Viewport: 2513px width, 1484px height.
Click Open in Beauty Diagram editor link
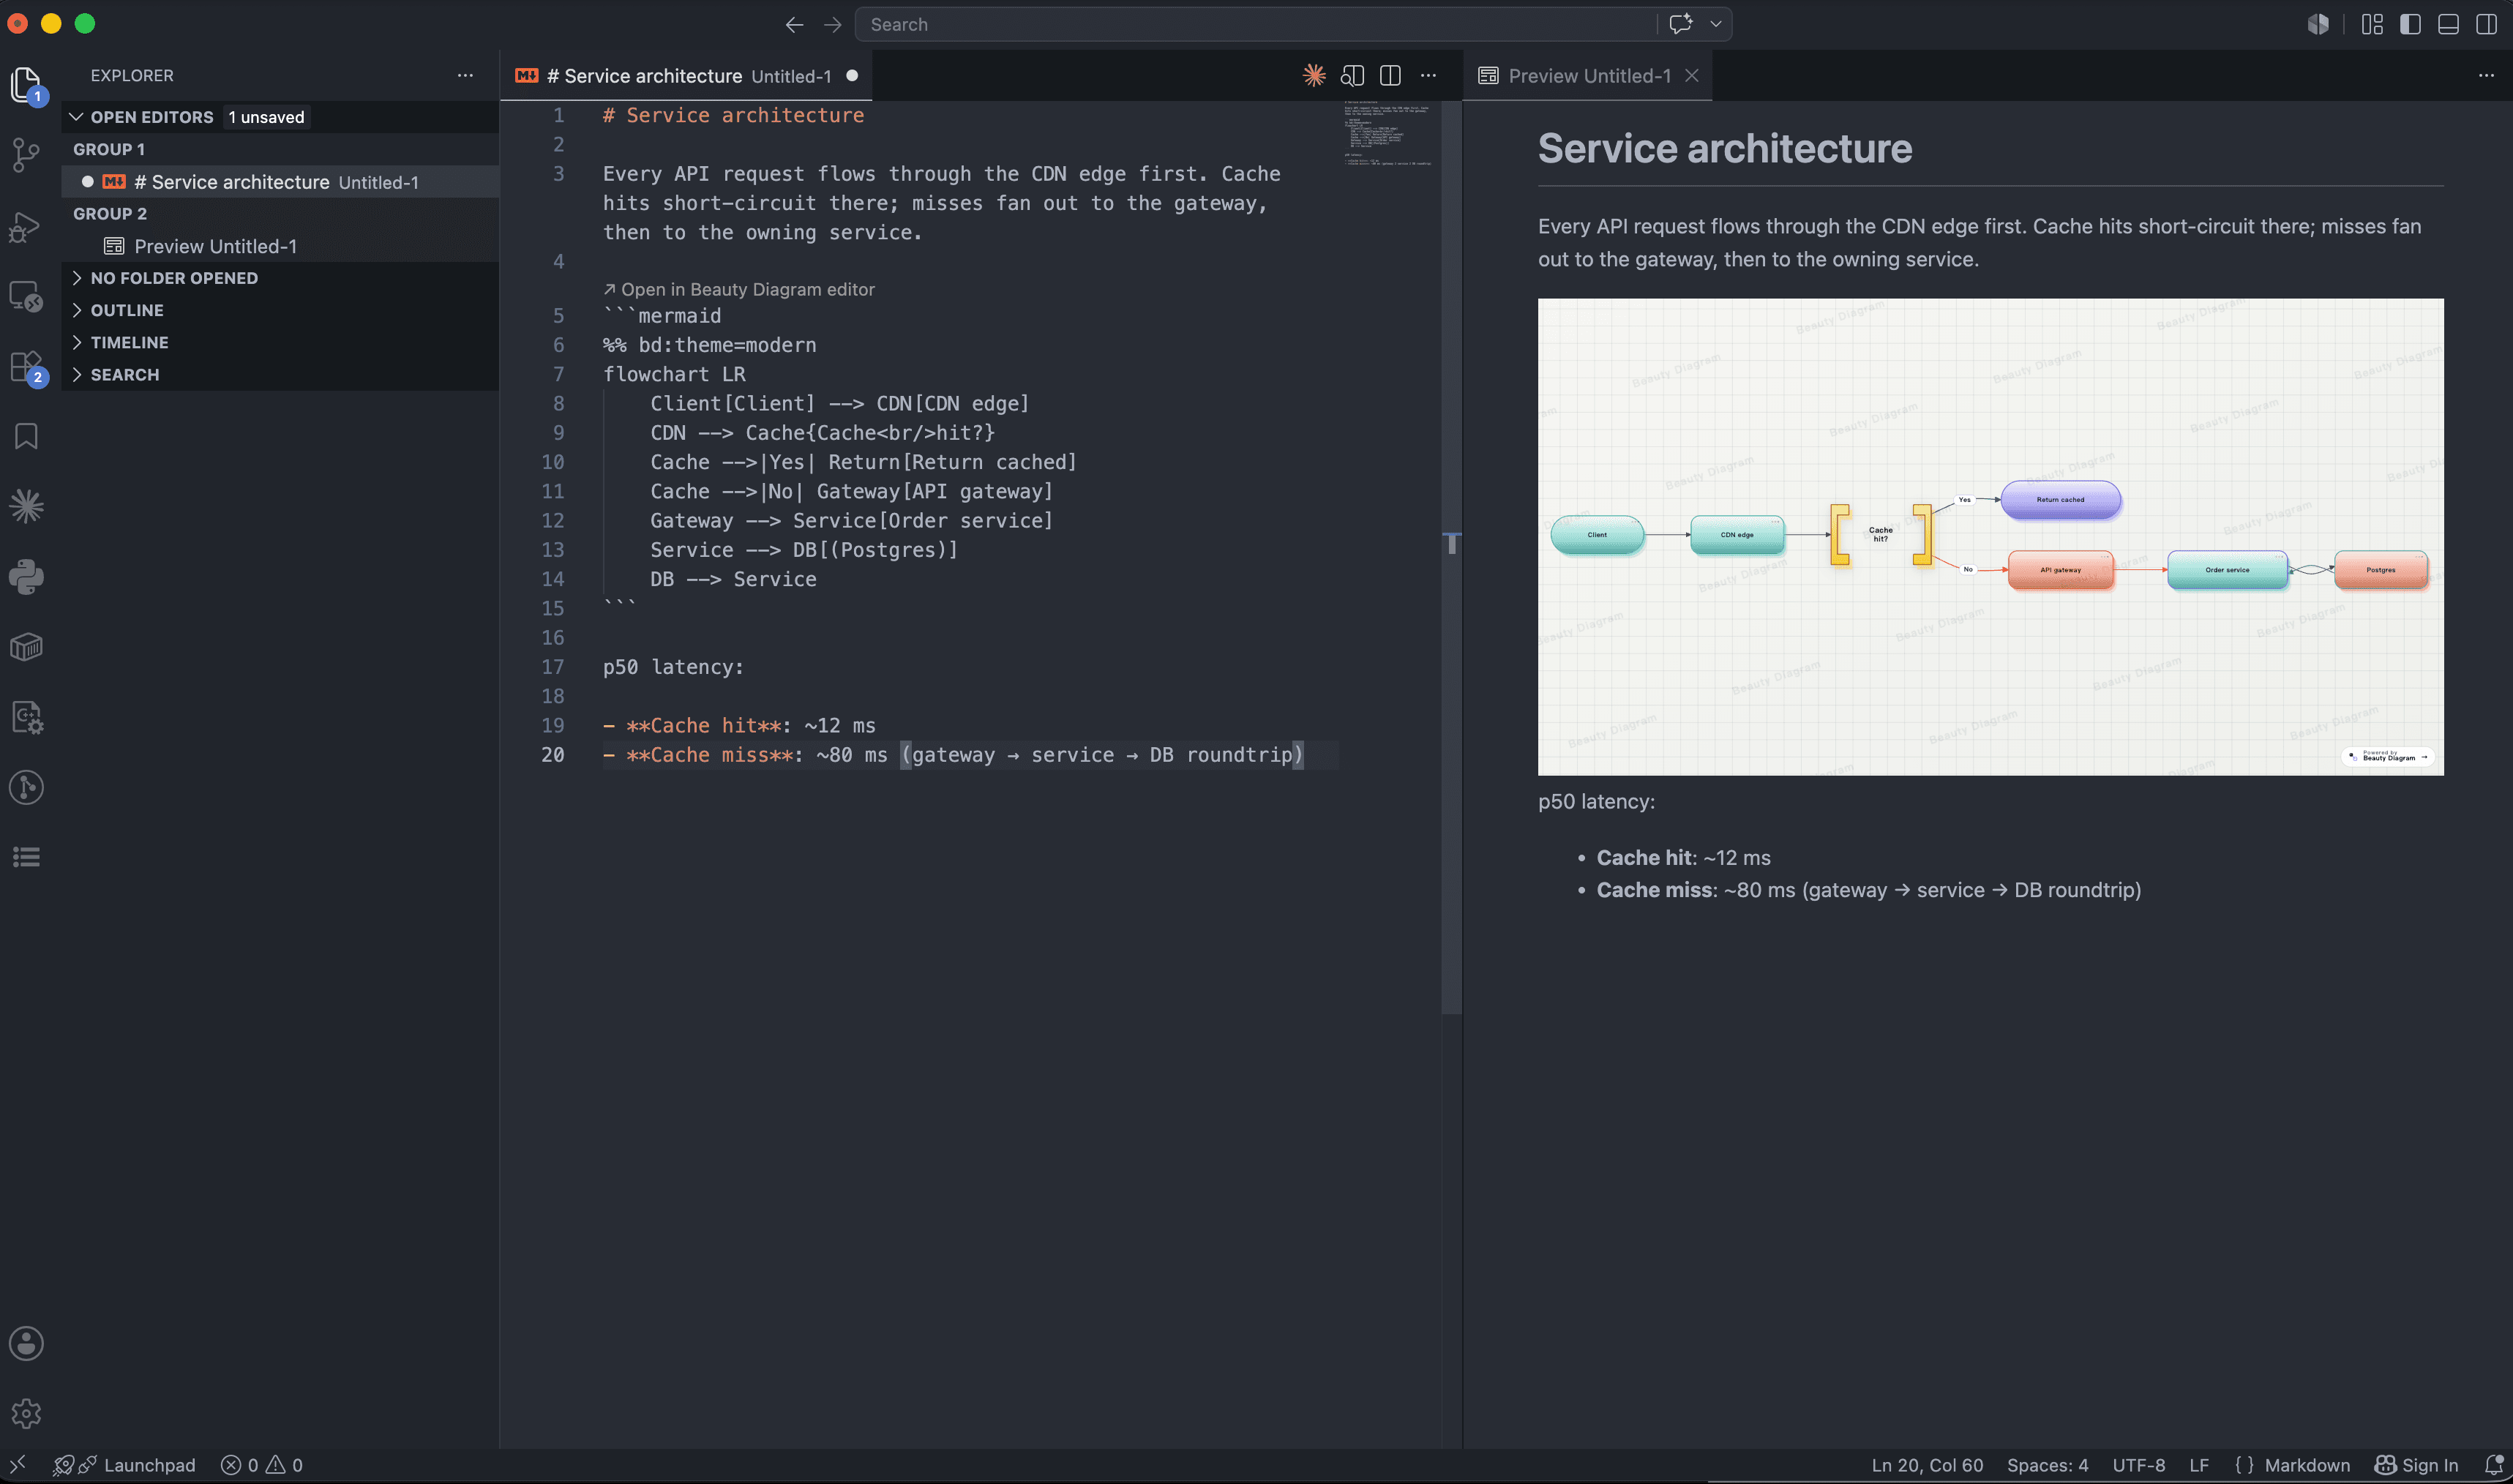coord(739,289)
